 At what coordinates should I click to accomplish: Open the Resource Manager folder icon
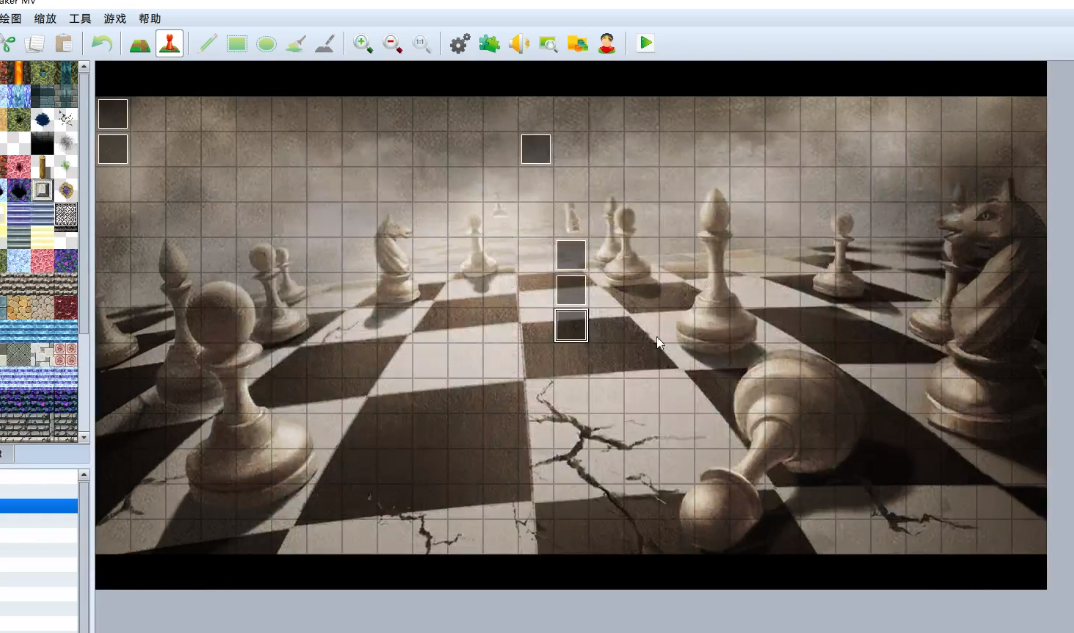pyautogui.click(x=577, y=44)
